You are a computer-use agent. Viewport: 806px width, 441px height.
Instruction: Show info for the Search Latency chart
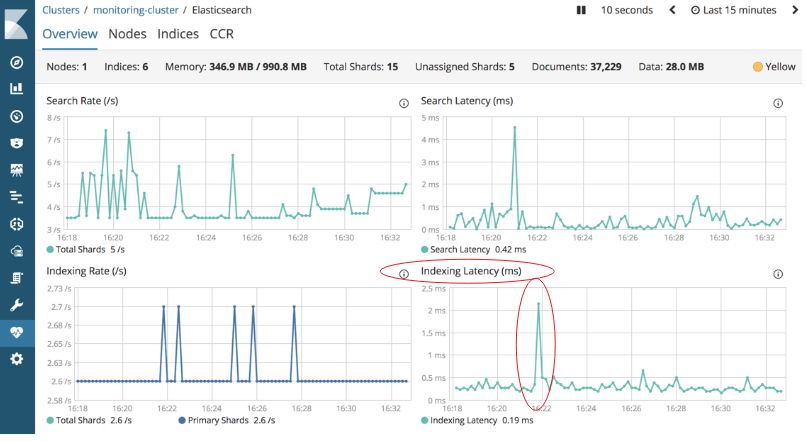click(x=778, y=103)
